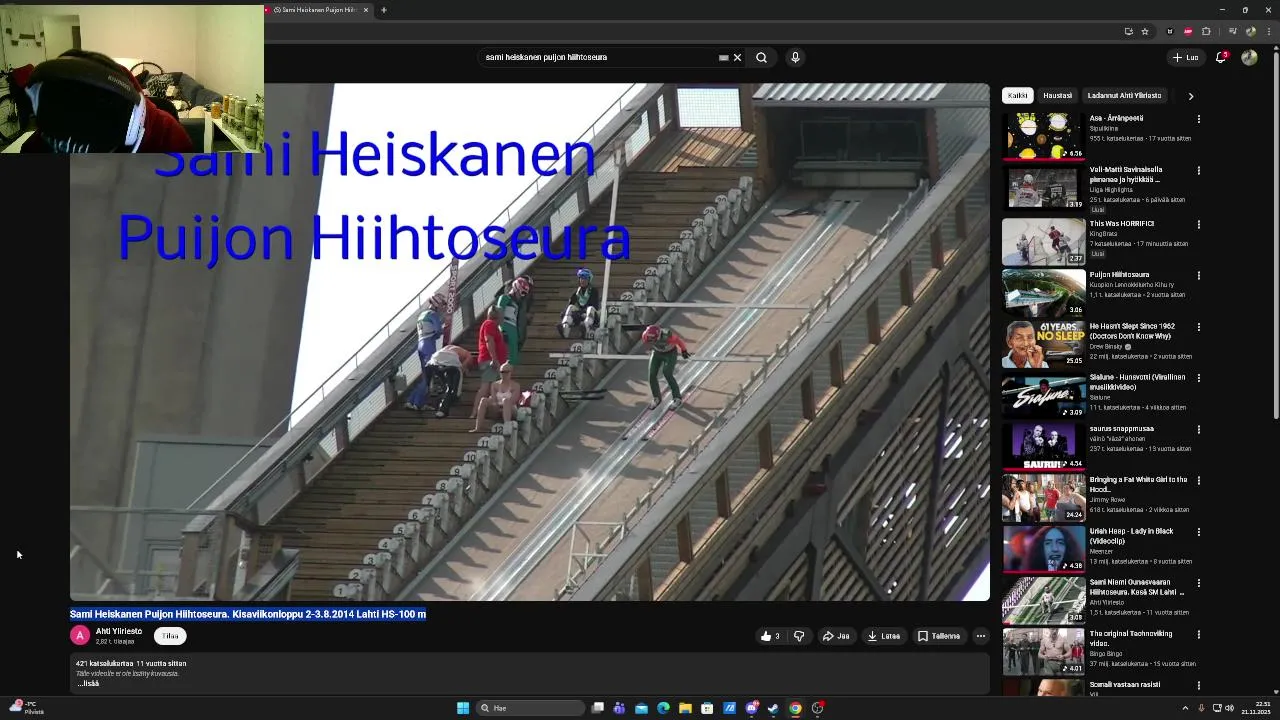
Task: Open options menu for Asa - Ämänpeetä video
Action: tap(1199, 119)
